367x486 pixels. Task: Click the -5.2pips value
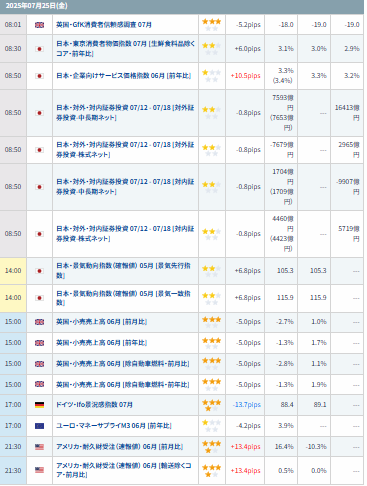[248, 25]
